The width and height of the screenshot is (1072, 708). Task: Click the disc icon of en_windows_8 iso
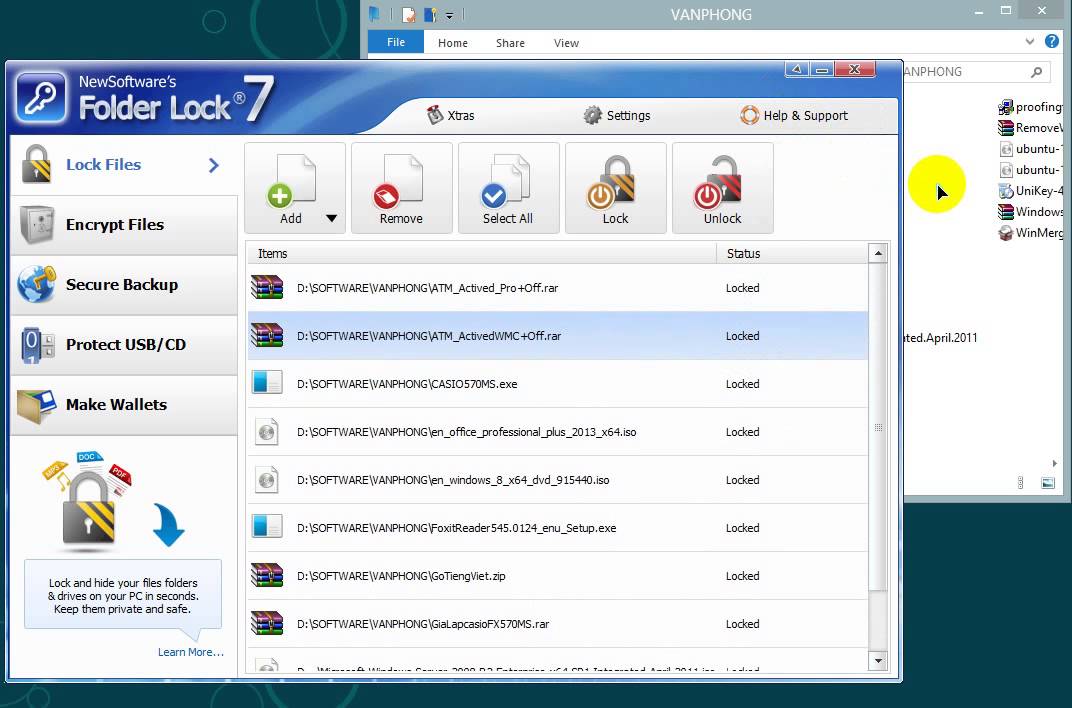coord(267,480)
